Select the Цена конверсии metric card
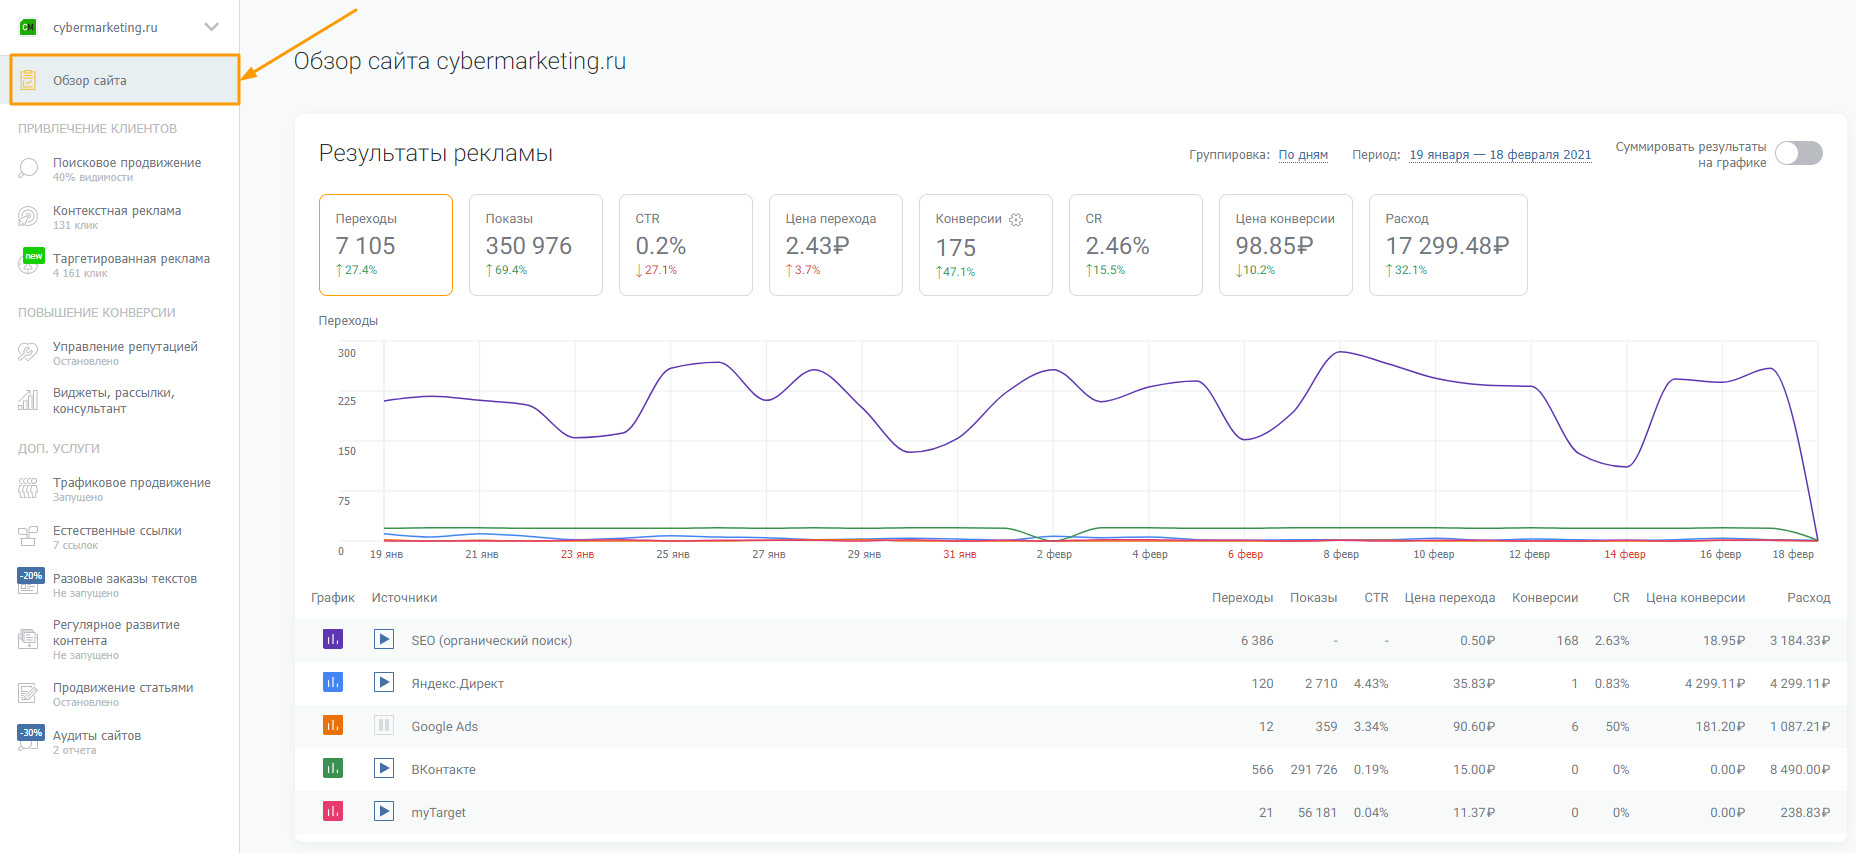 click(x=1286, y=245)
